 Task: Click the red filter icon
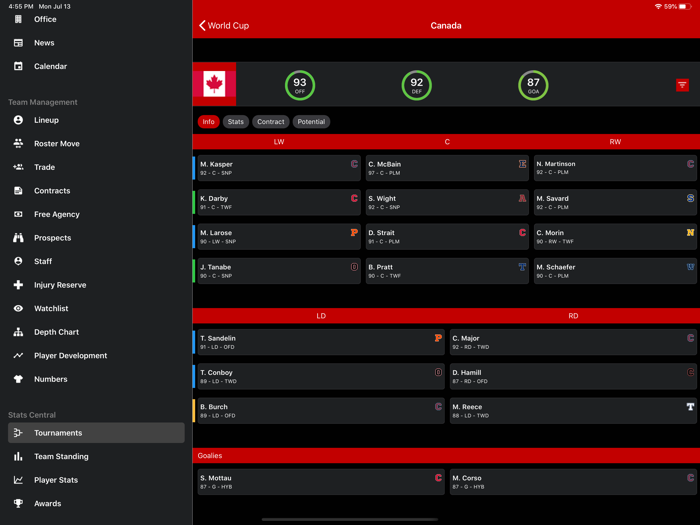pos(682,85)
